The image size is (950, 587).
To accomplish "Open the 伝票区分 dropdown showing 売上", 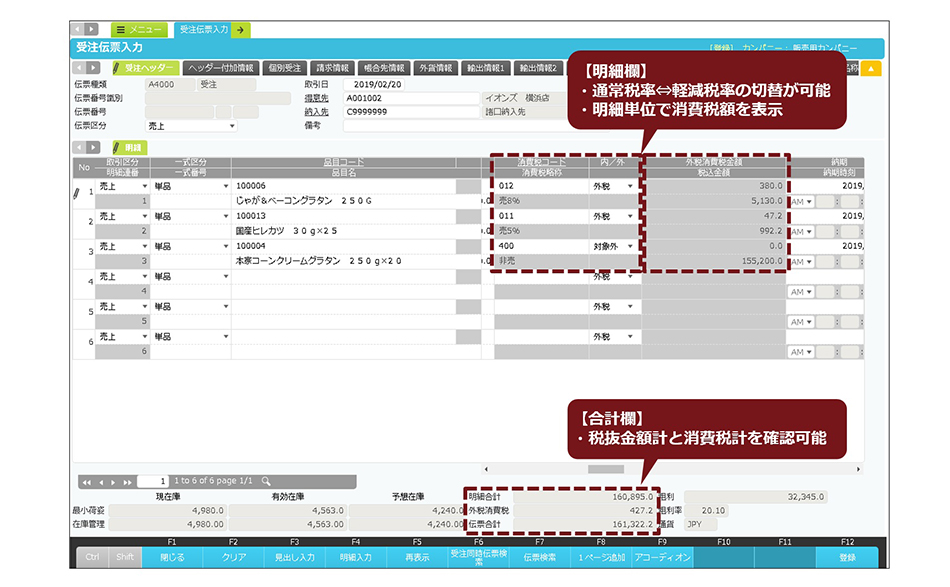I will (x=191, y=126).
